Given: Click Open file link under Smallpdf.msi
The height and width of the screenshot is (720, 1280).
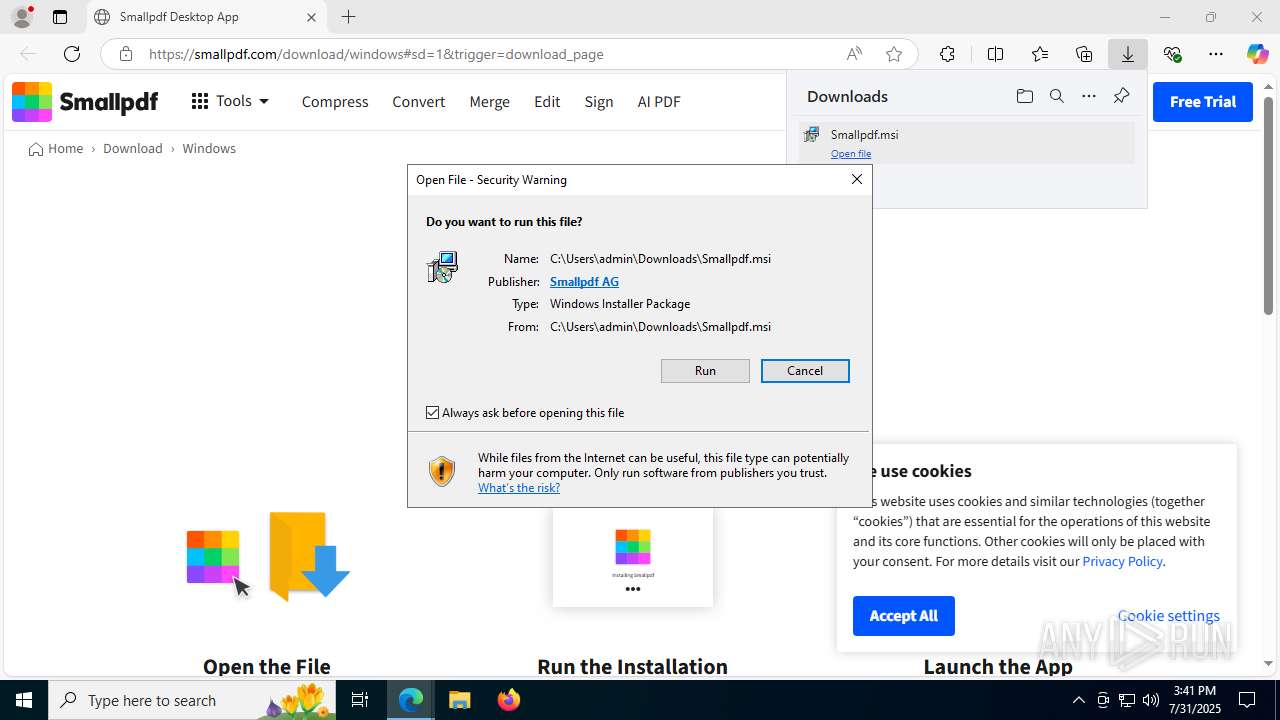Looking at the screenshot, I should click(851, 154).
